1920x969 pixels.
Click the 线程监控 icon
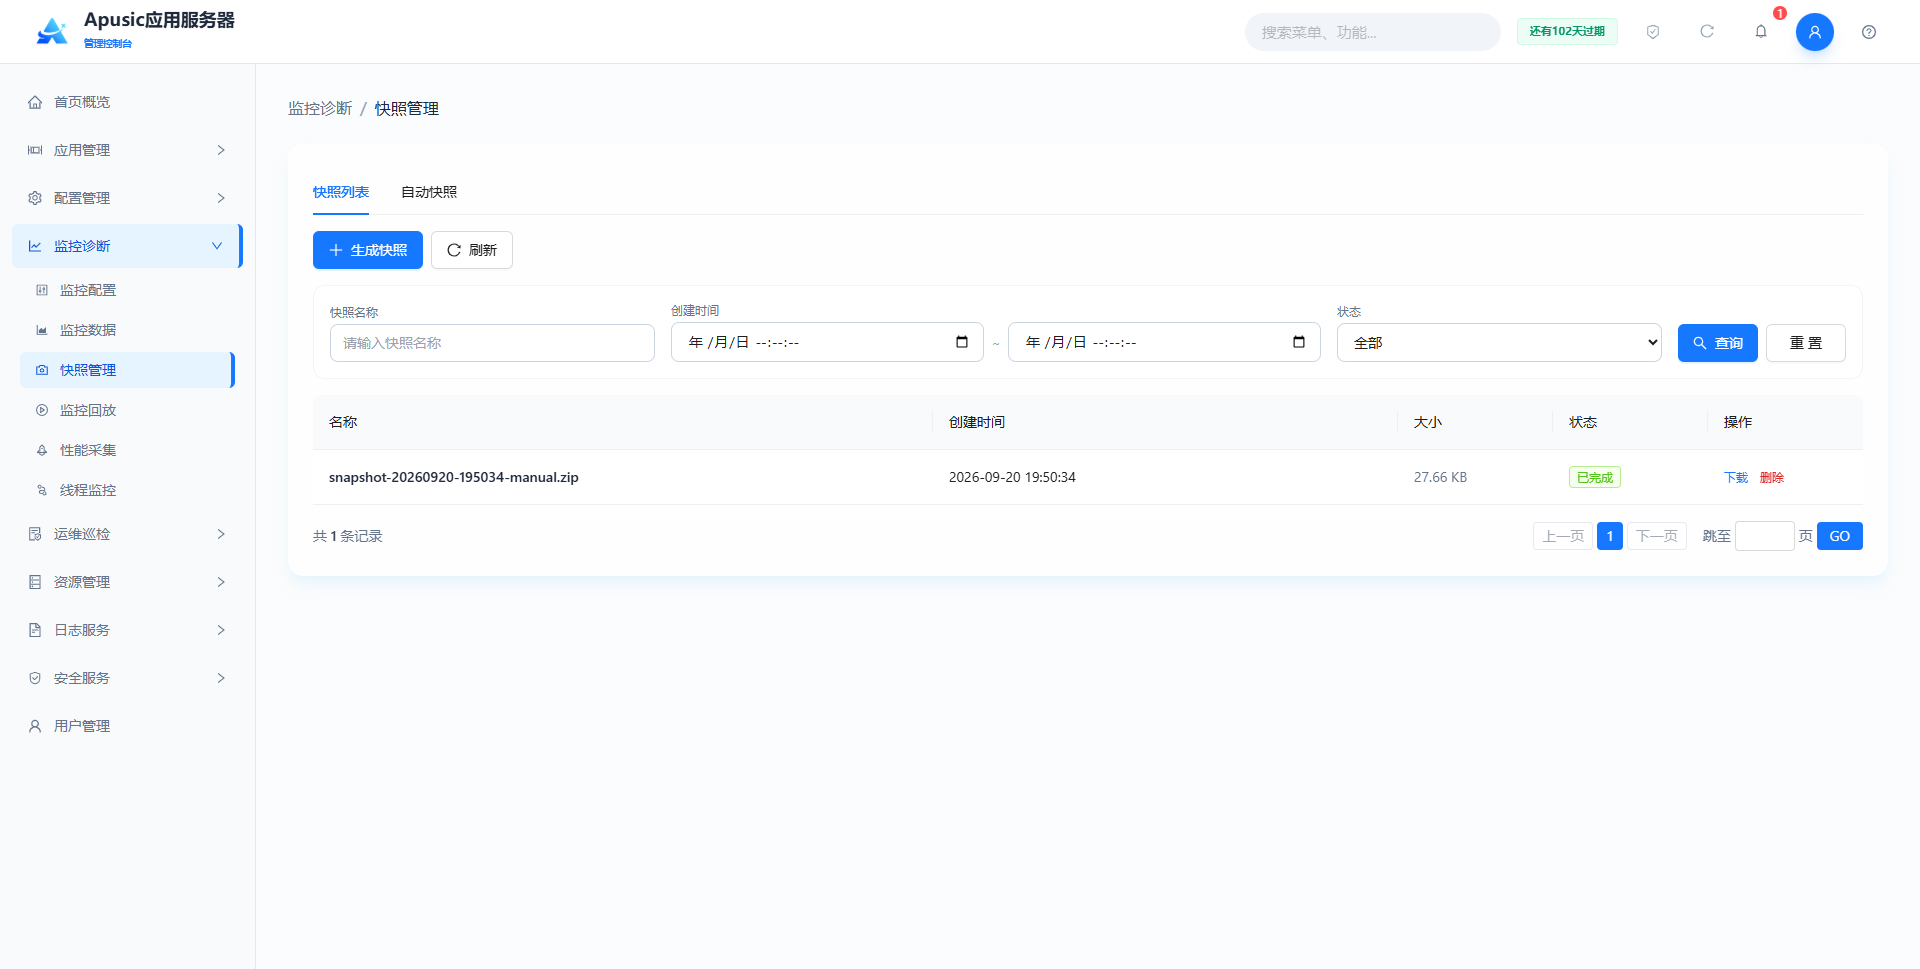[42, 490]
